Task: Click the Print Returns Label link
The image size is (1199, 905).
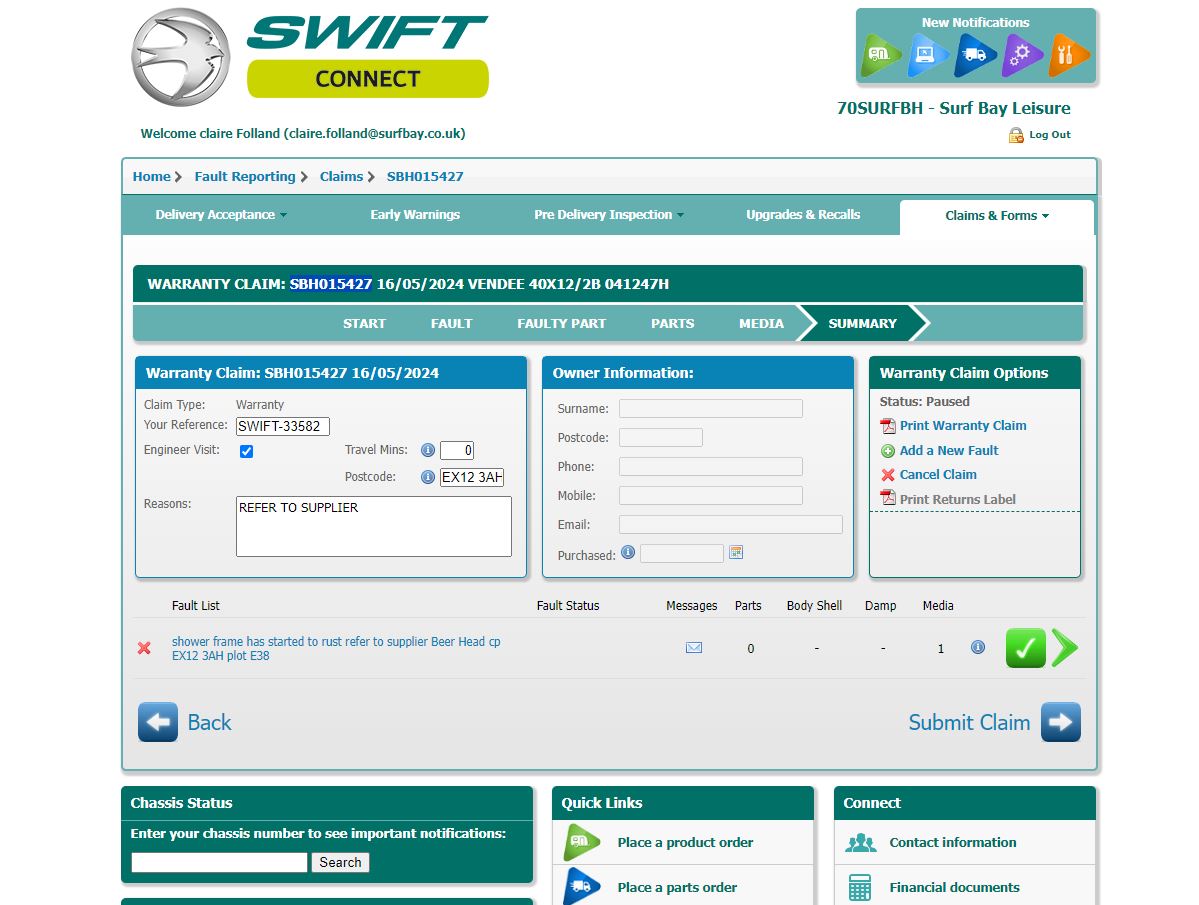Action: click(x=957, y=500)
